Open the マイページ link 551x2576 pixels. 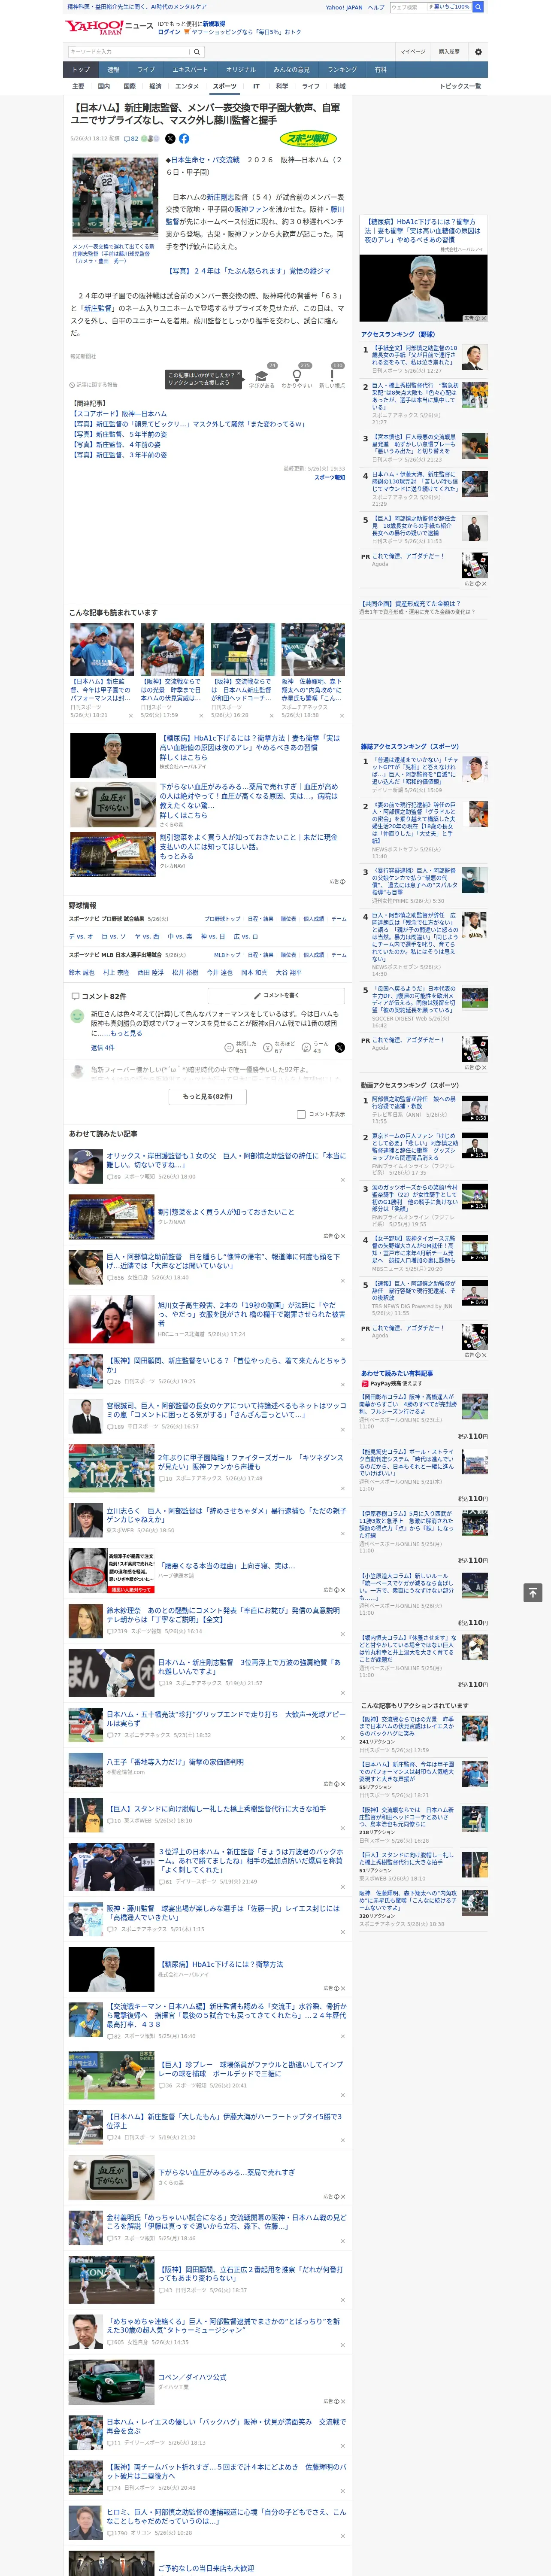point(412,52)
